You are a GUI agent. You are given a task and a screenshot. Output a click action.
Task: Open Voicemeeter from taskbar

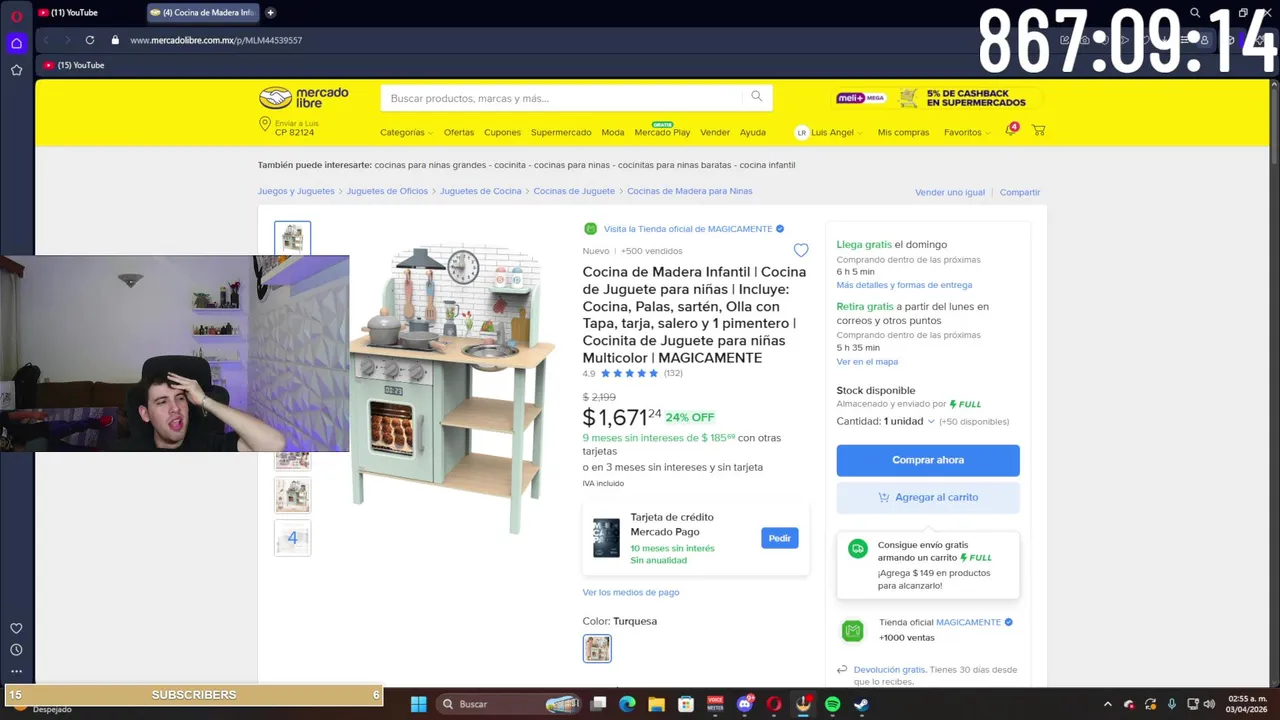[715, 704]
